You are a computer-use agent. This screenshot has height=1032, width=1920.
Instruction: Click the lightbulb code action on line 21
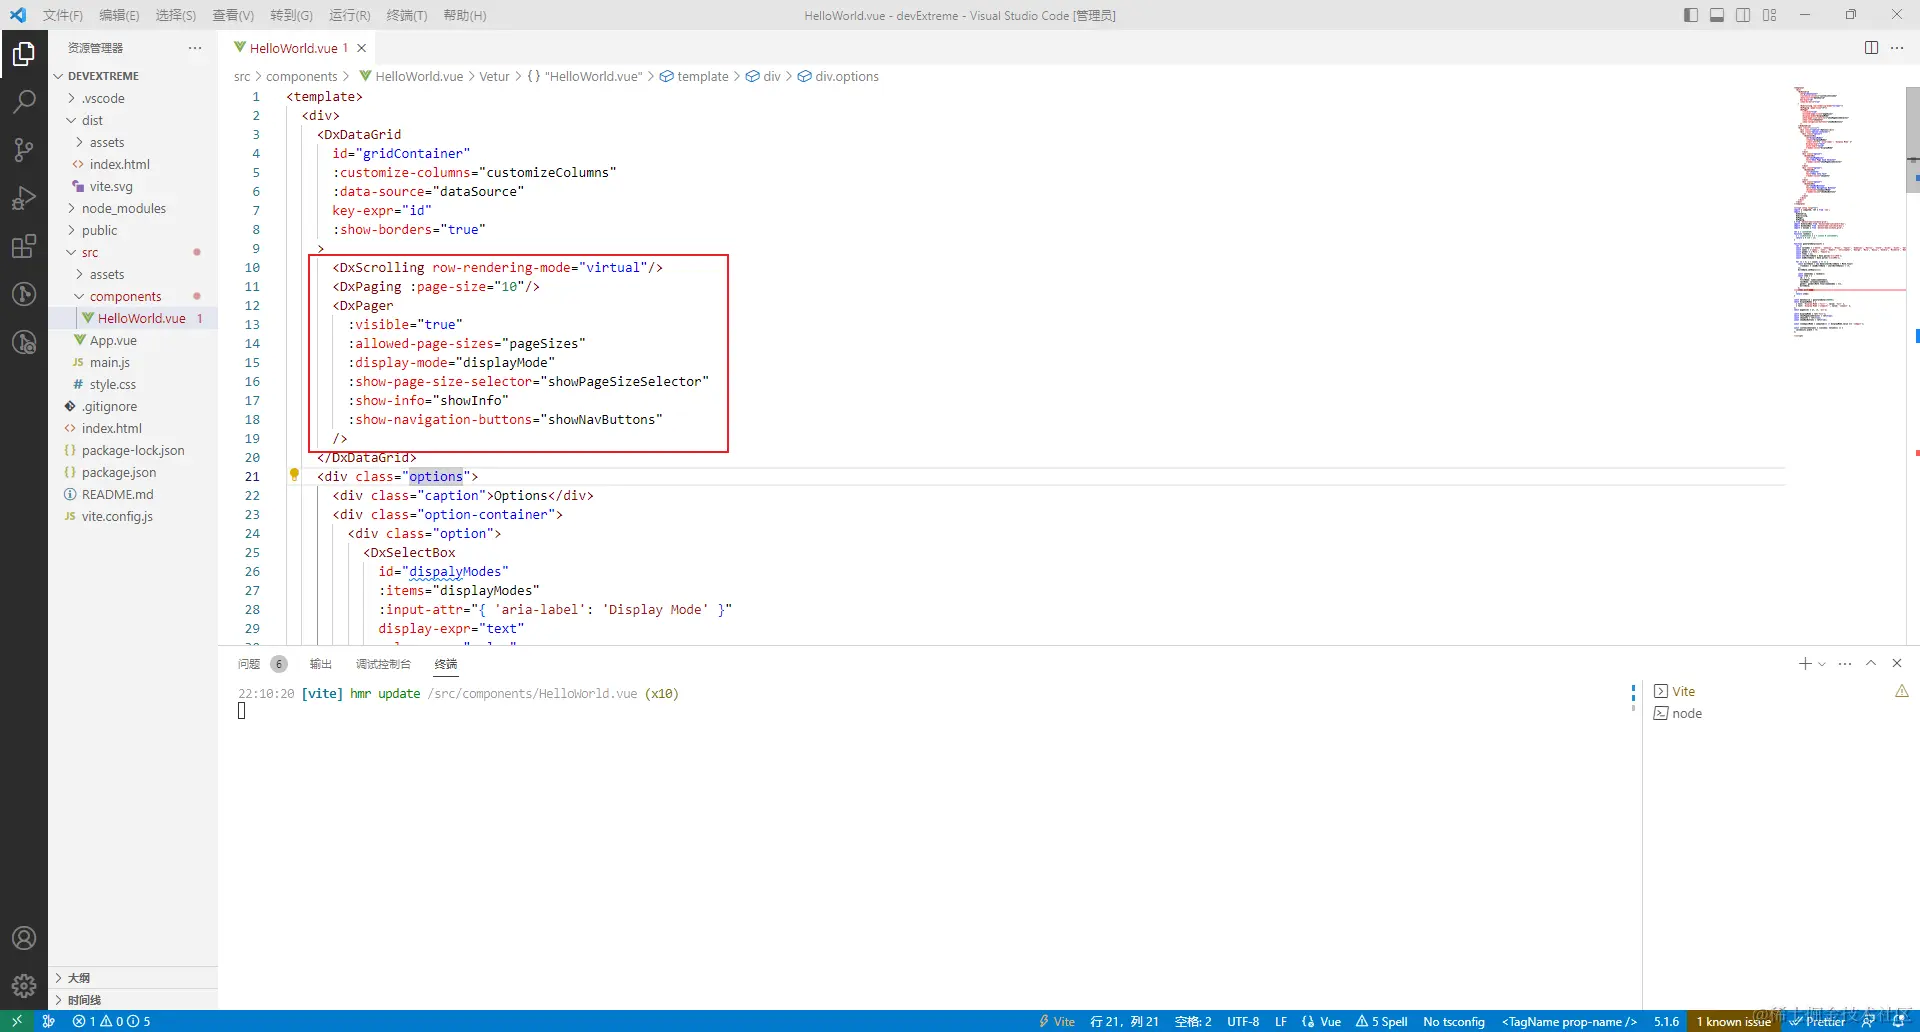[294, 475]
